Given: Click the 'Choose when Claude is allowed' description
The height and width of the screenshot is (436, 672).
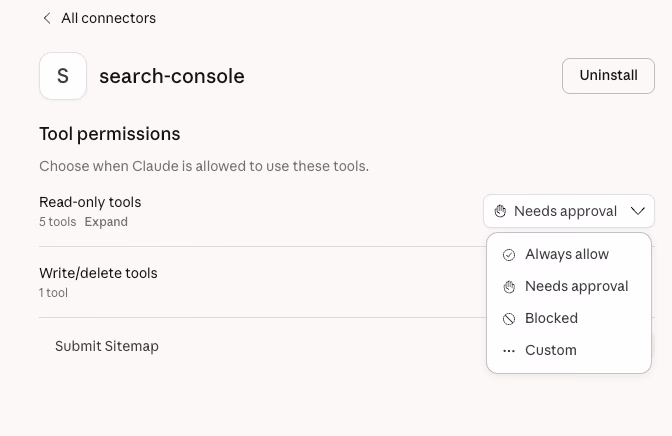Looking at the screenshot, I should click(204, 166).
